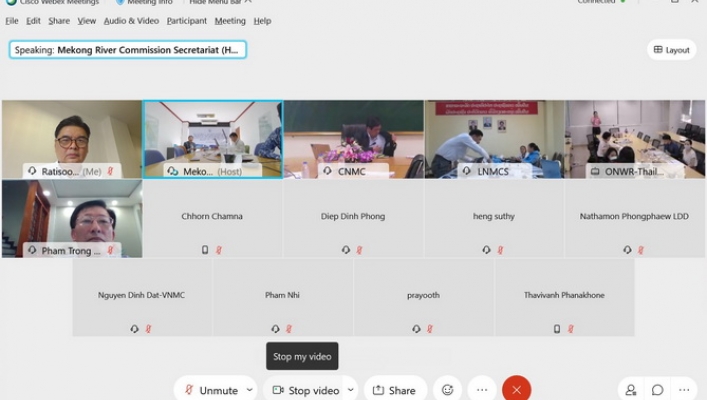707x400 pixels.
Task: Open the Help menu
Action: point(262,21)
